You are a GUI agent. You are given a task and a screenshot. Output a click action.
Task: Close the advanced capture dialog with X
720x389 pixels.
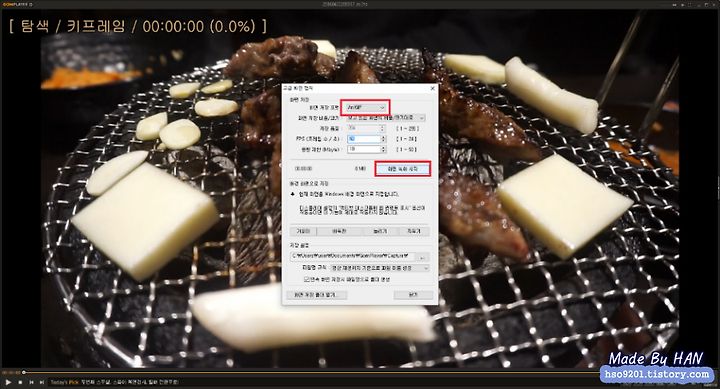click(432, 88)
